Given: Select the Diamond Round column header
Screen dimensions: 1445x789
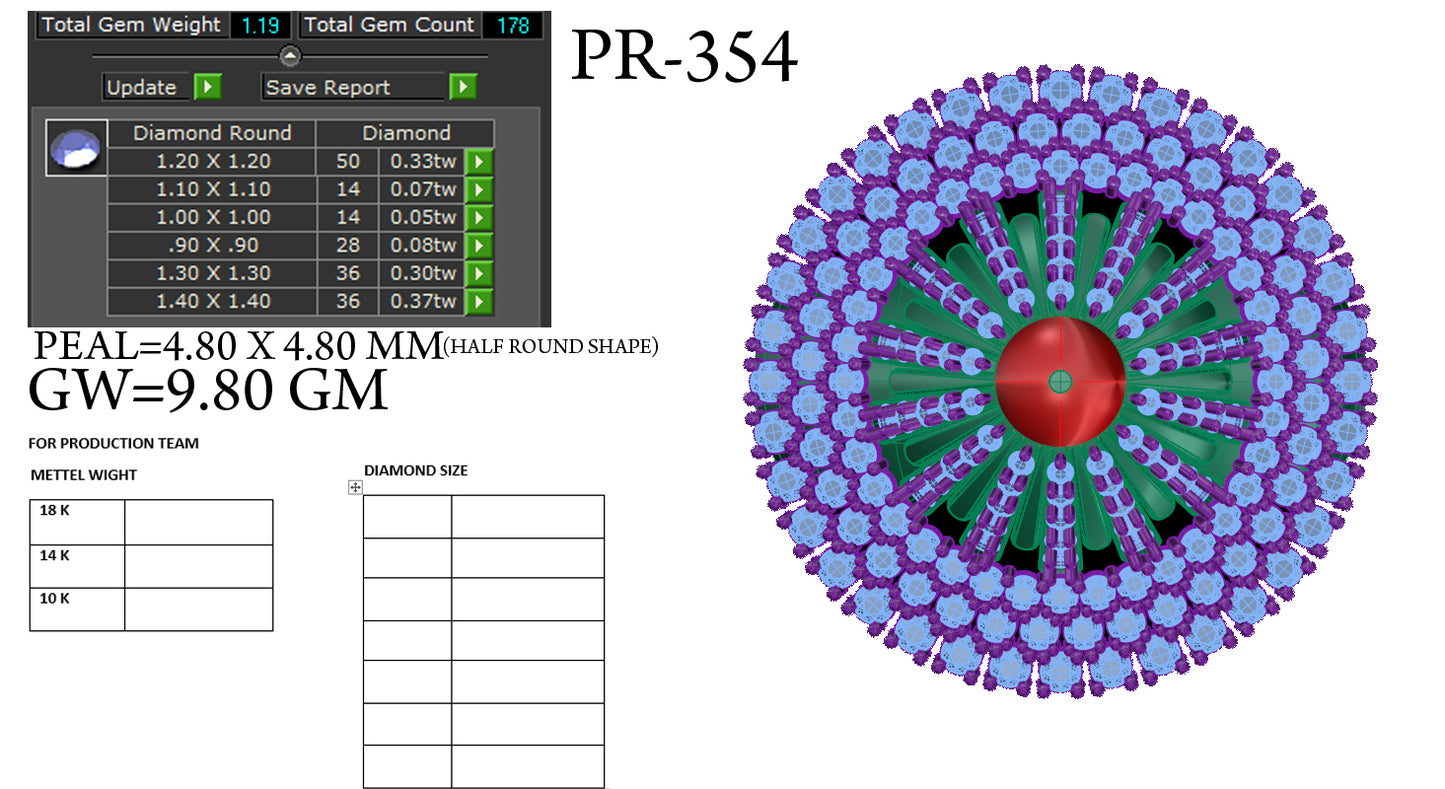Looking at the screenshot, I should pos(212,133).
